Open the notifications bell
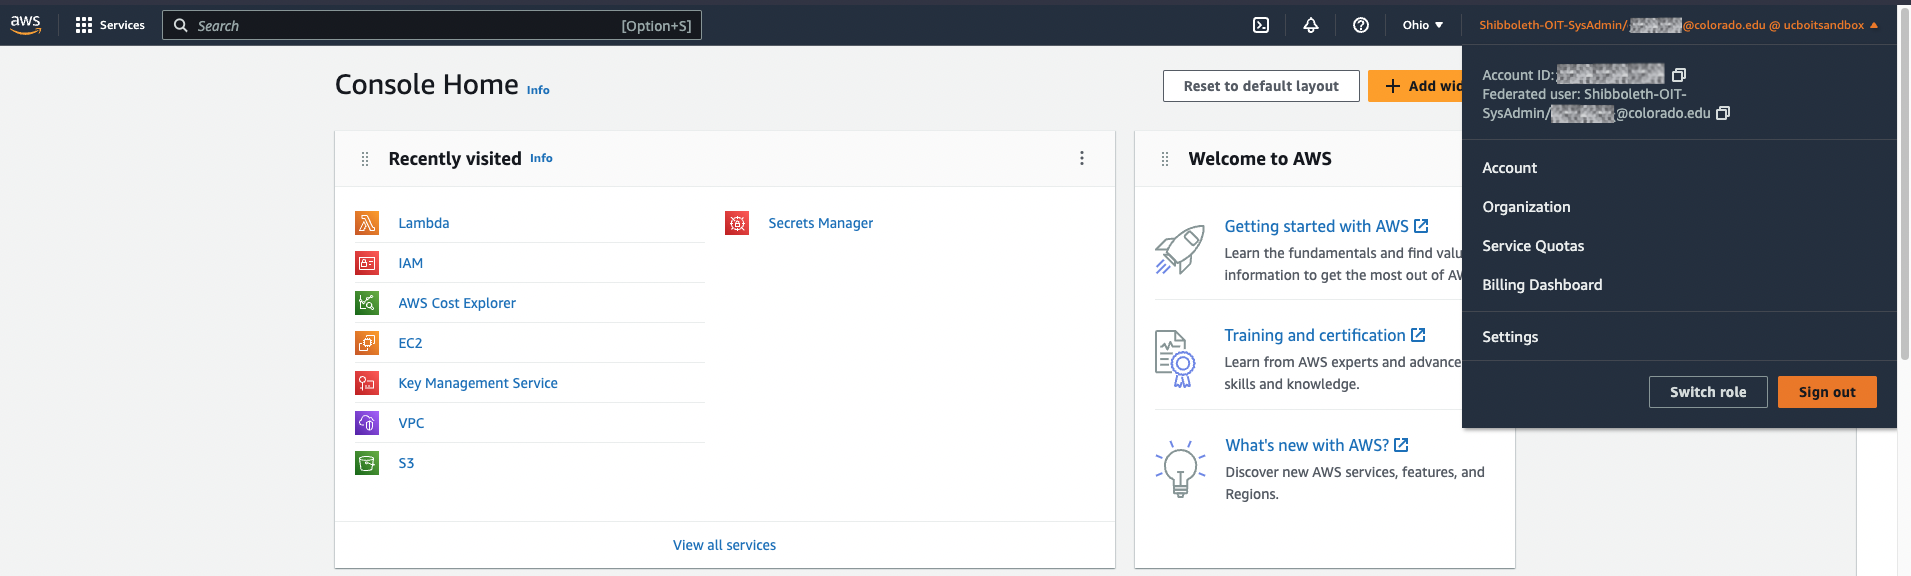 tap(1311, 25)
